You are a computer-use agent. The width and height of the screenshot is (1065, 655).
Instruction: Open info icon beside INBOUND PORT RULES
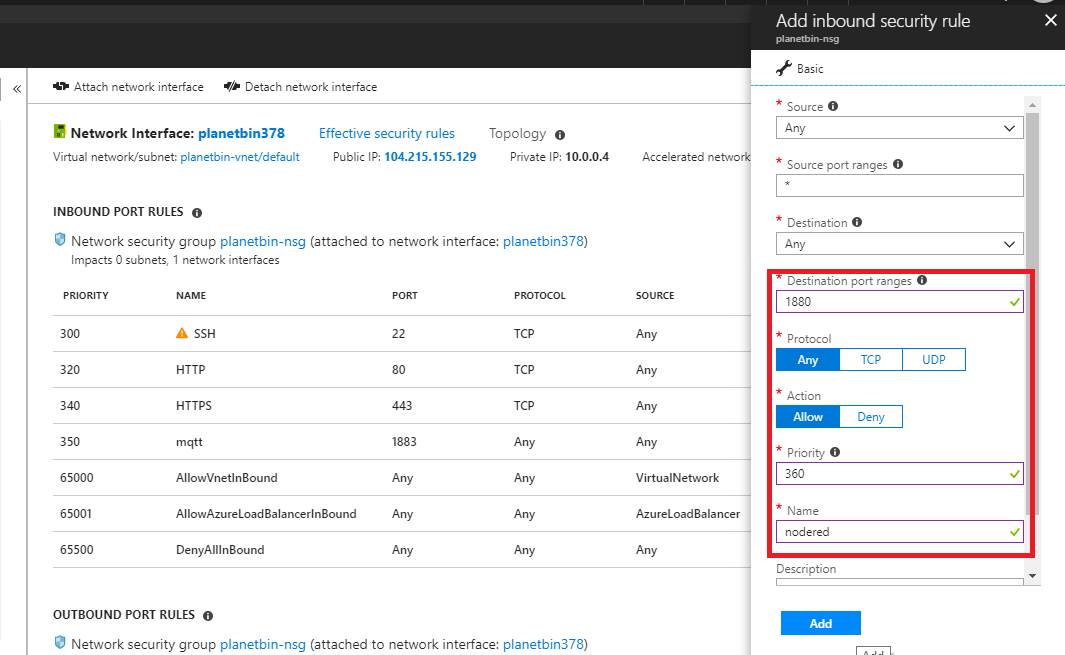tap(197, 213)
